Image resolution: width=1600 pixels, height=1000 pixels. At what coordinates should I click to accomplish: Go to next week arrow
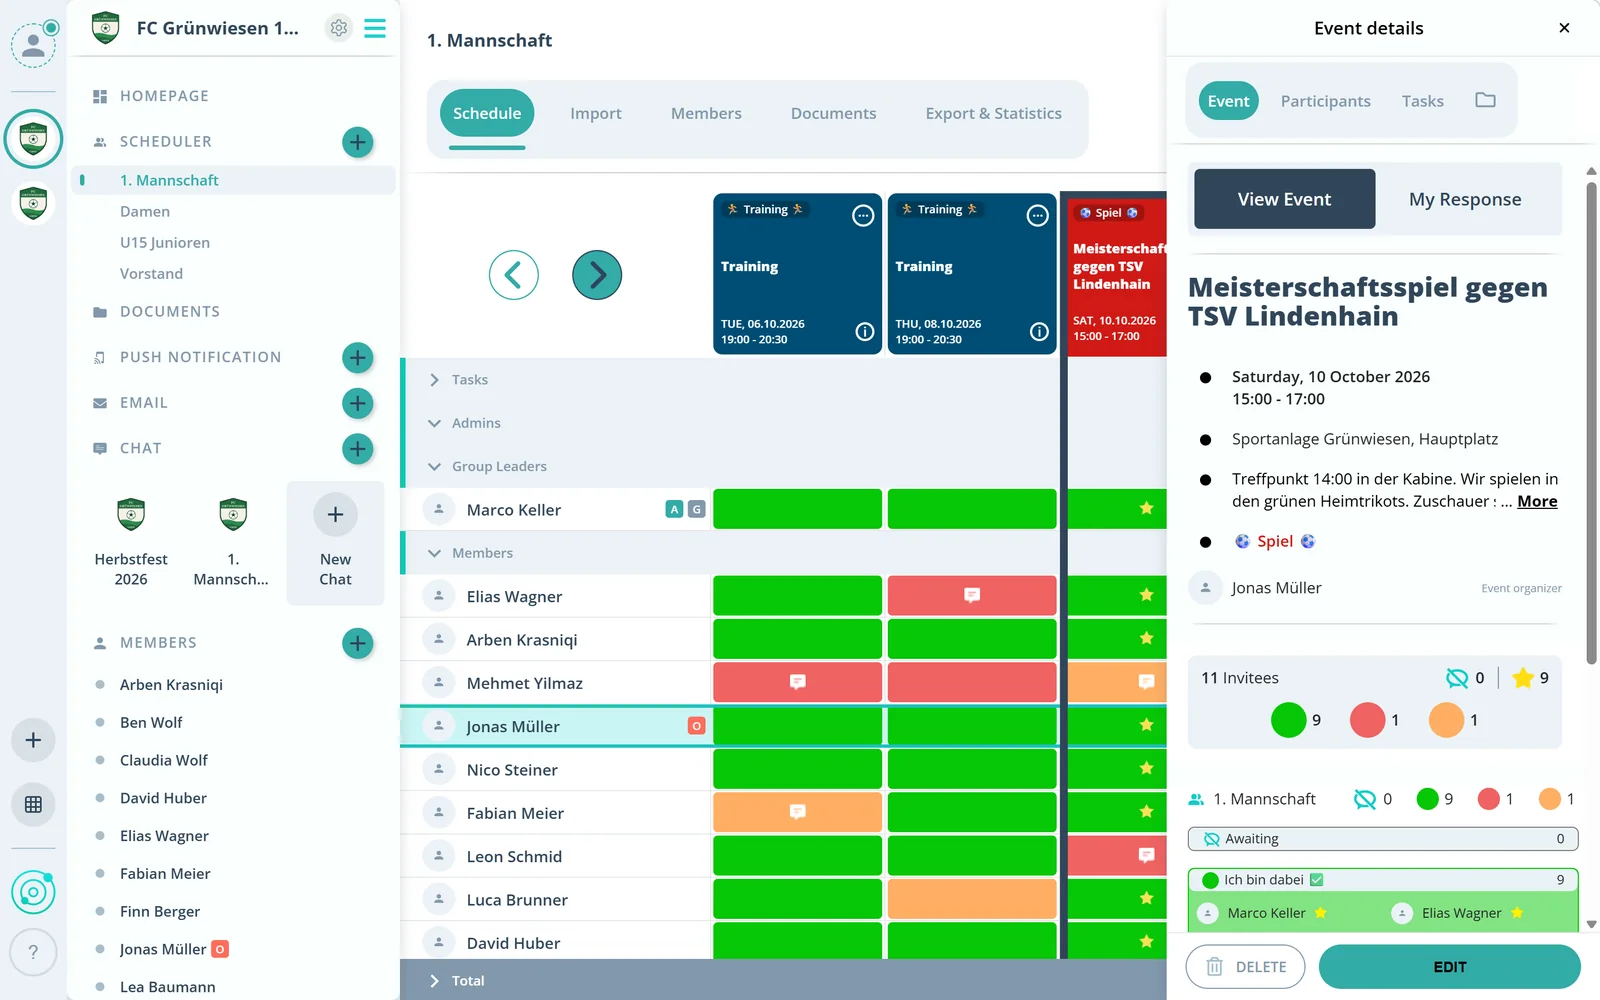[x=597, y=275]
